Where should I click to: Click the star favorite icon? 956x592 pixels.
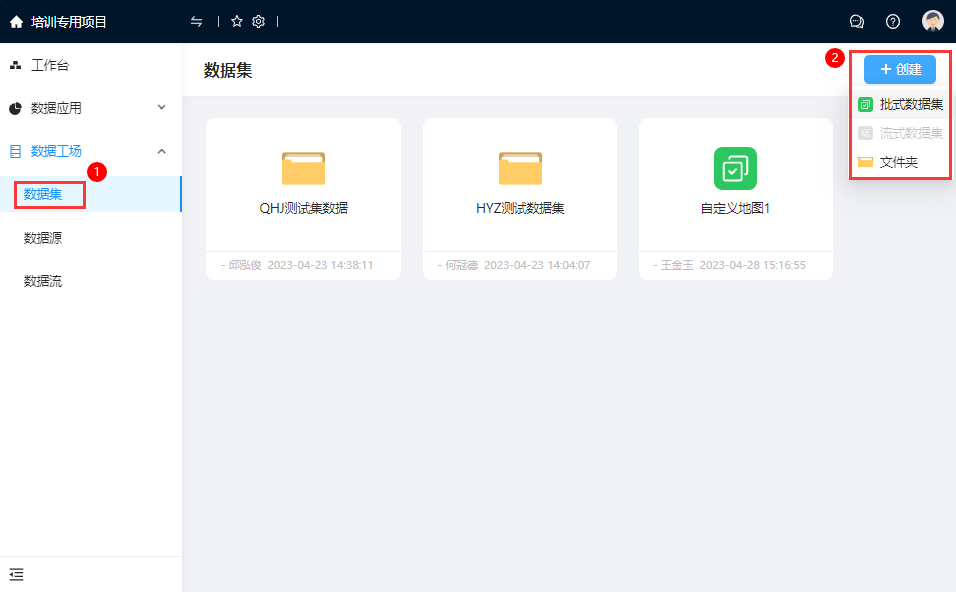pyautogui.click(x=237, y=22)
